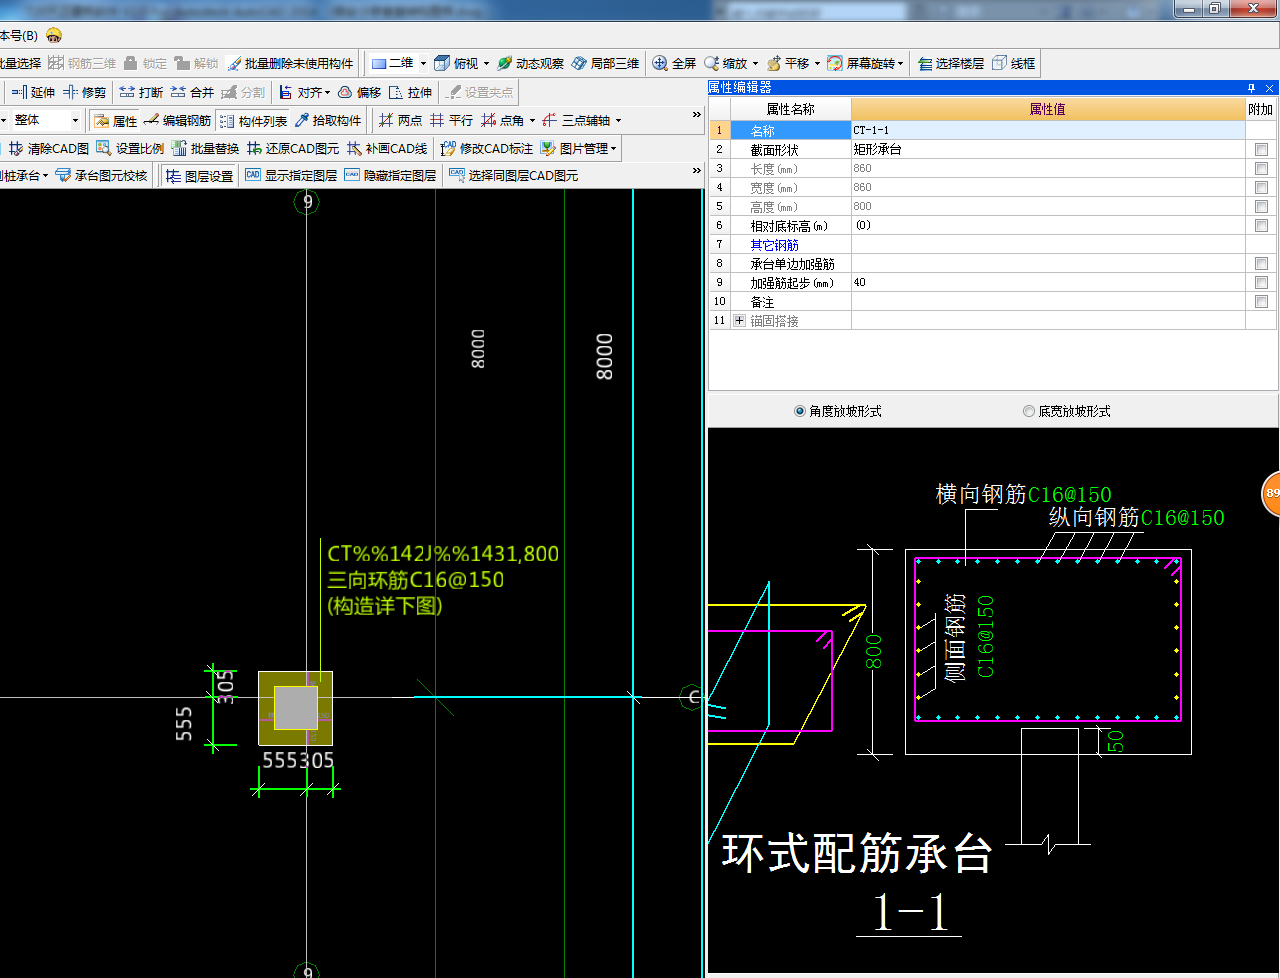The width and height of the screenshot is (1280, 978).
Task: Check 附加 box for 截面形状 row
Action: [x=1261, y=149]
